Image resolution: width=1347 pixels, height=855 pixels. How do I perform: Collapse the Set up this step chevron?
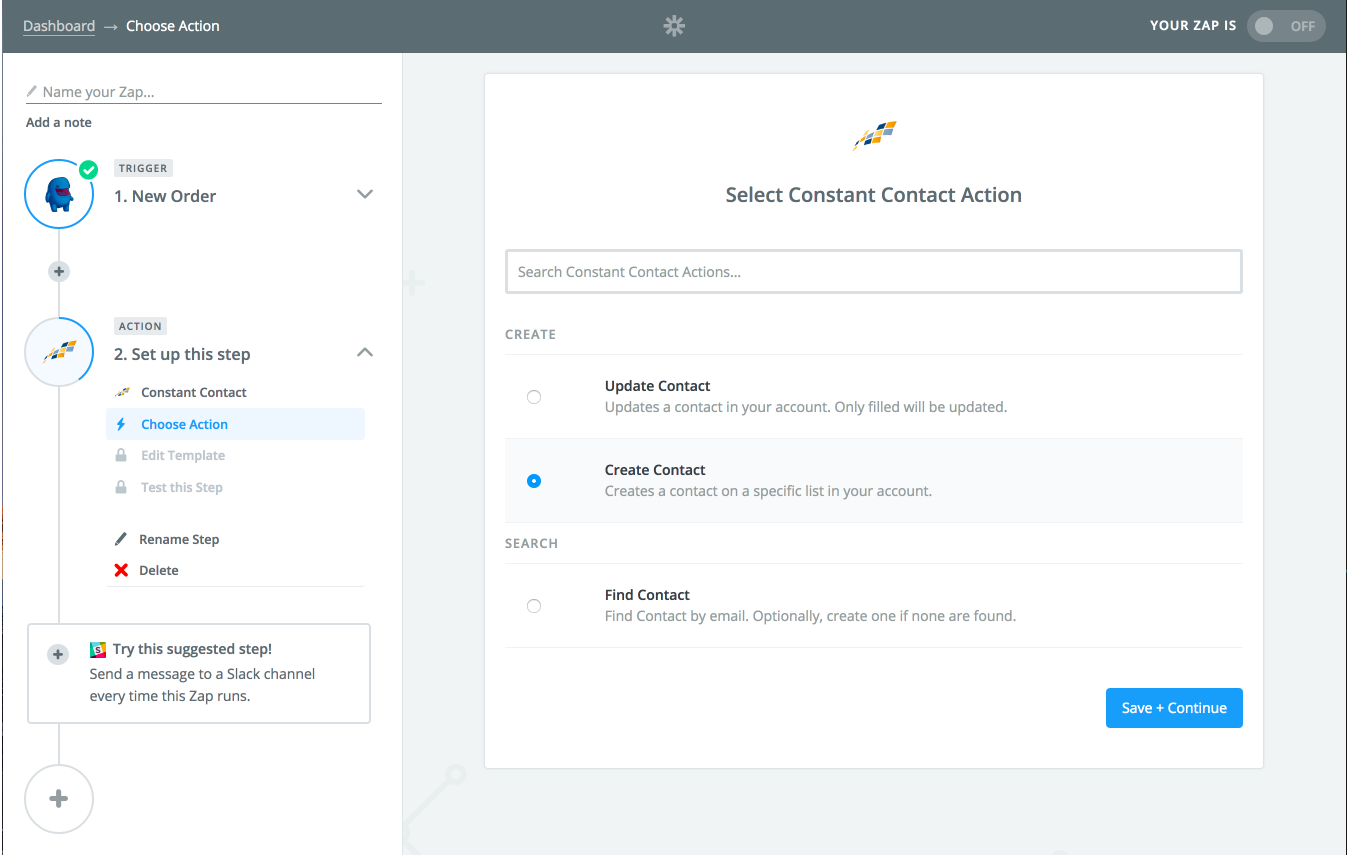tap(365, 352)
